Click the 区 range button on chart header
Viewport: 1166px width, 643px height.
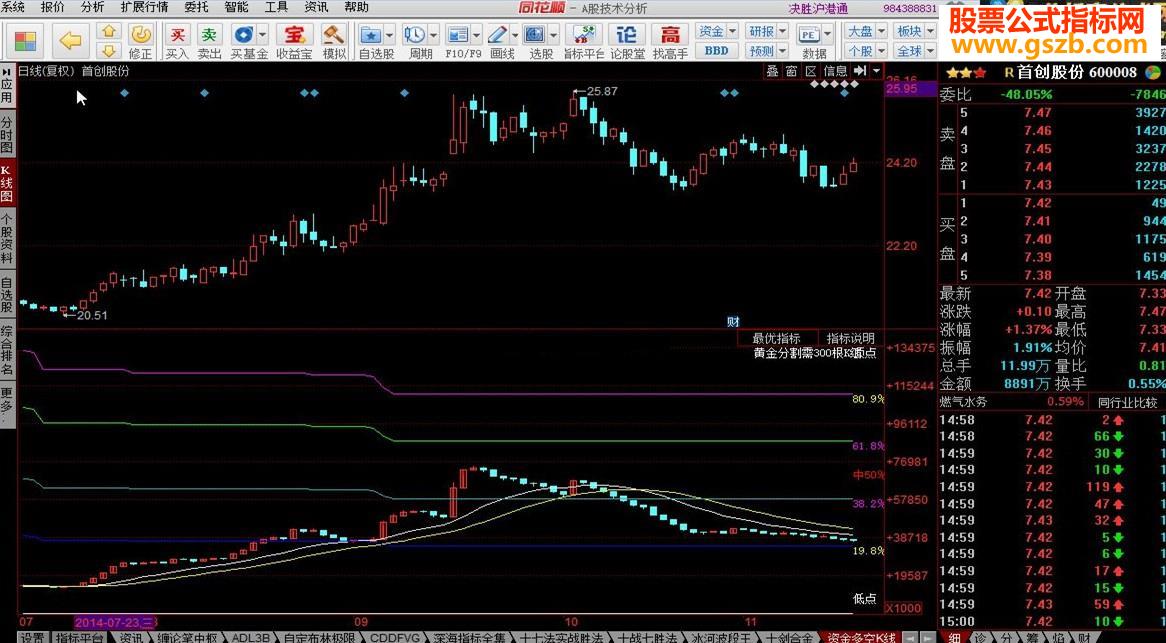(811, 71)
